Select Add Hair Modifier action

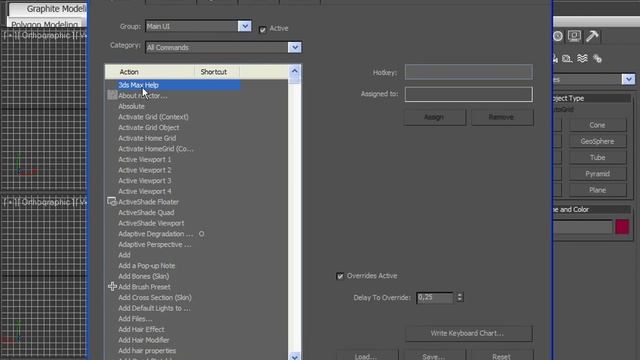point(144,340)
